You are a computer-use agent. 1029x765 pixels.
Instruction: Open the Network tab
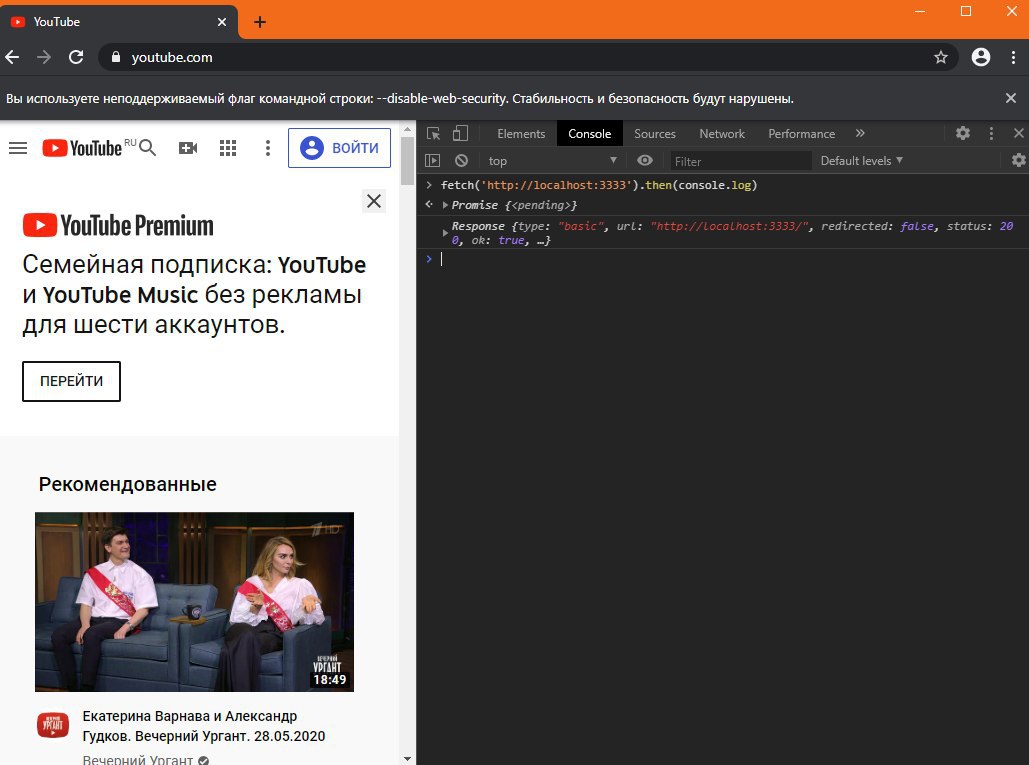click(722, 134)
